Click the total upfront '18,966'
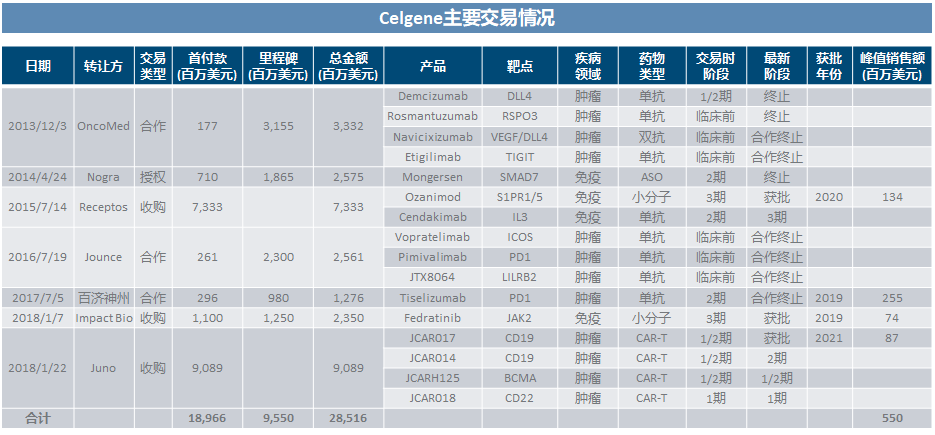 (207, 418)
